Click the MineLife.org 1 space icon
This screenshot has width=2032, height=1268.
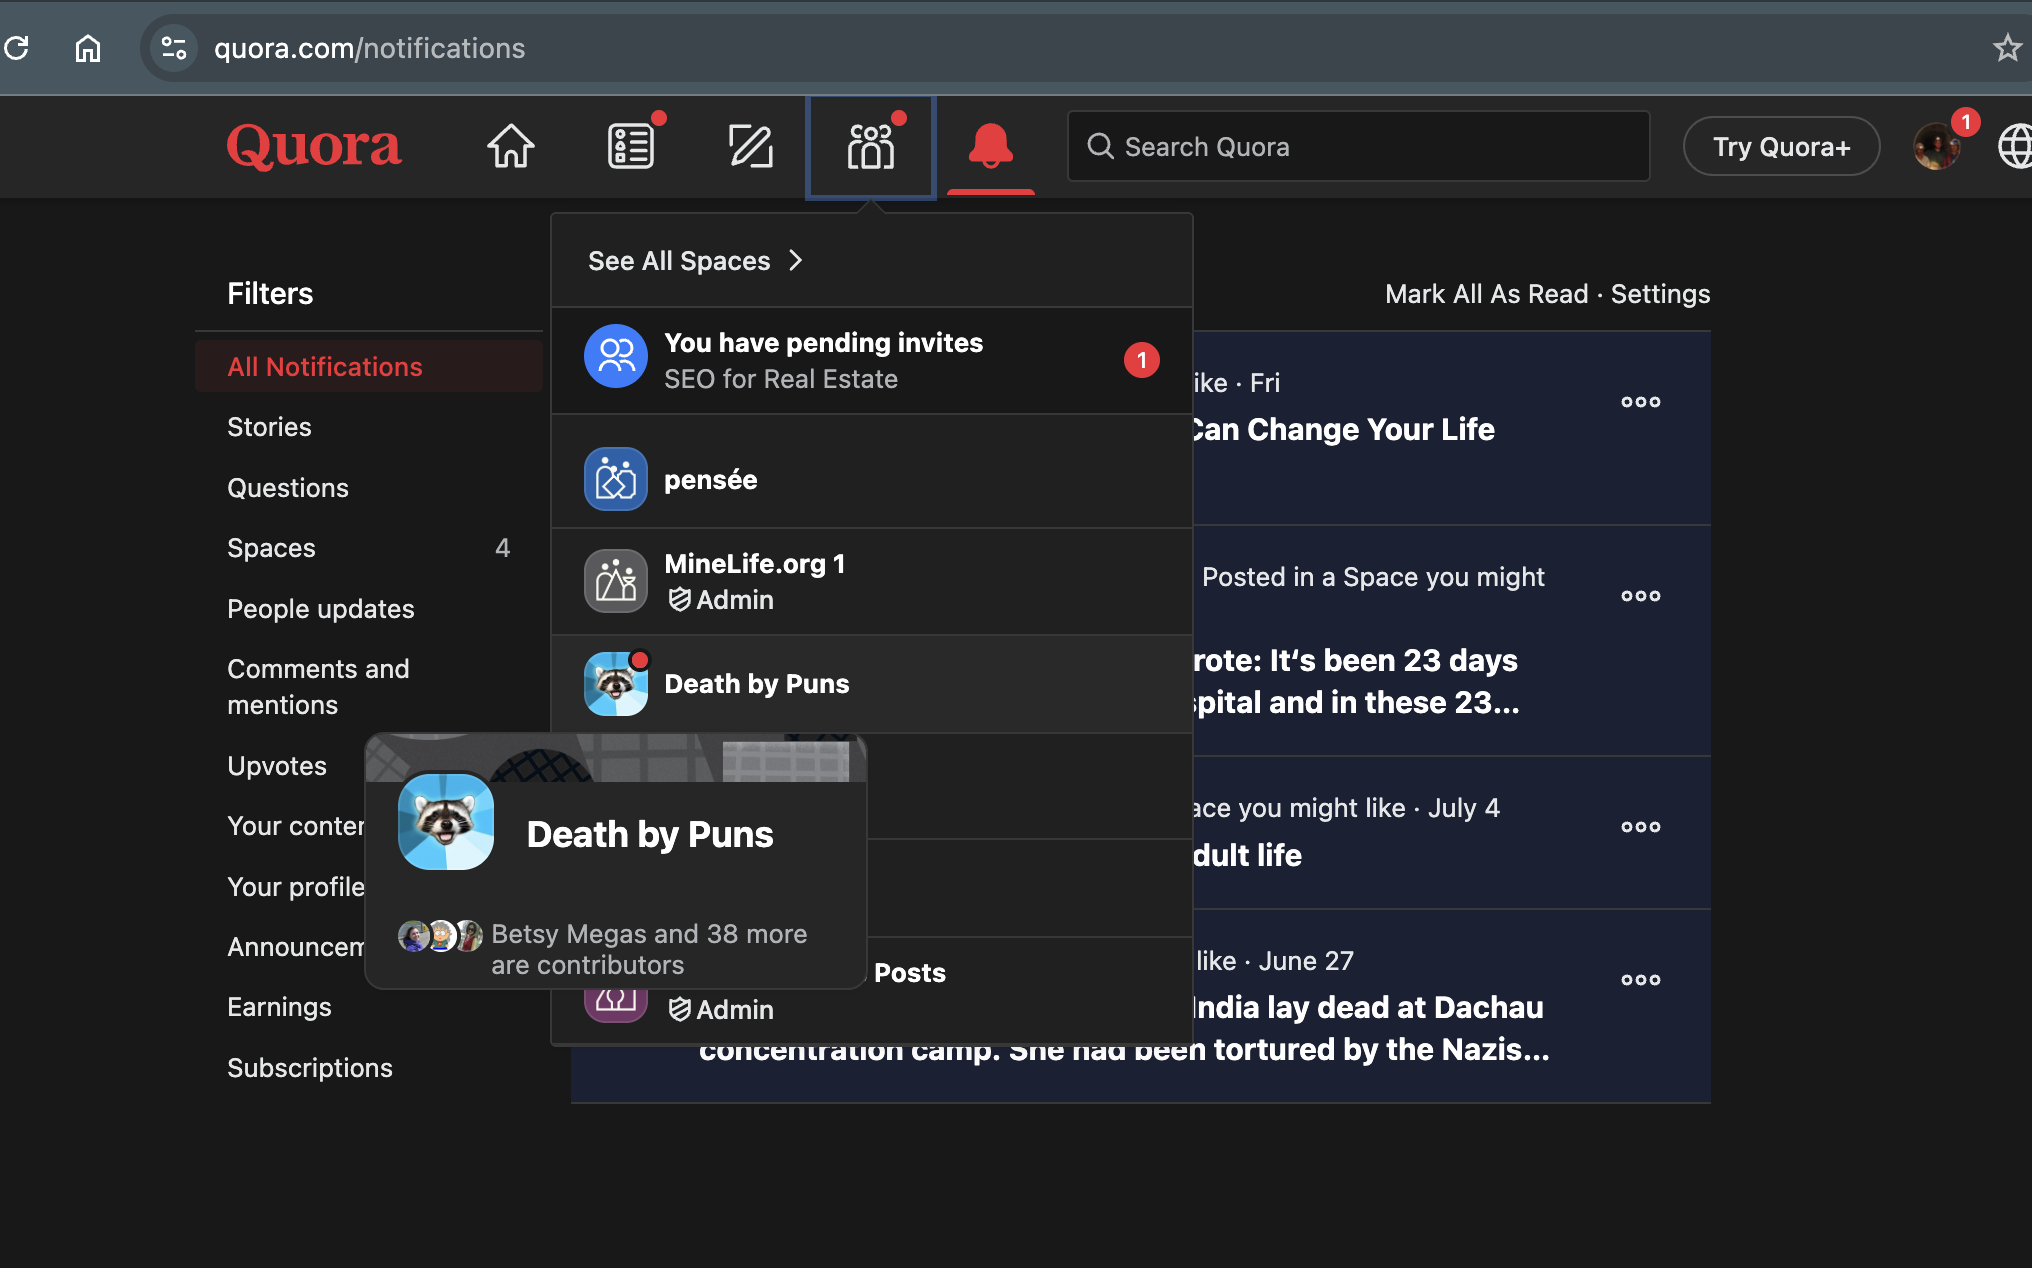pos(616,581)
